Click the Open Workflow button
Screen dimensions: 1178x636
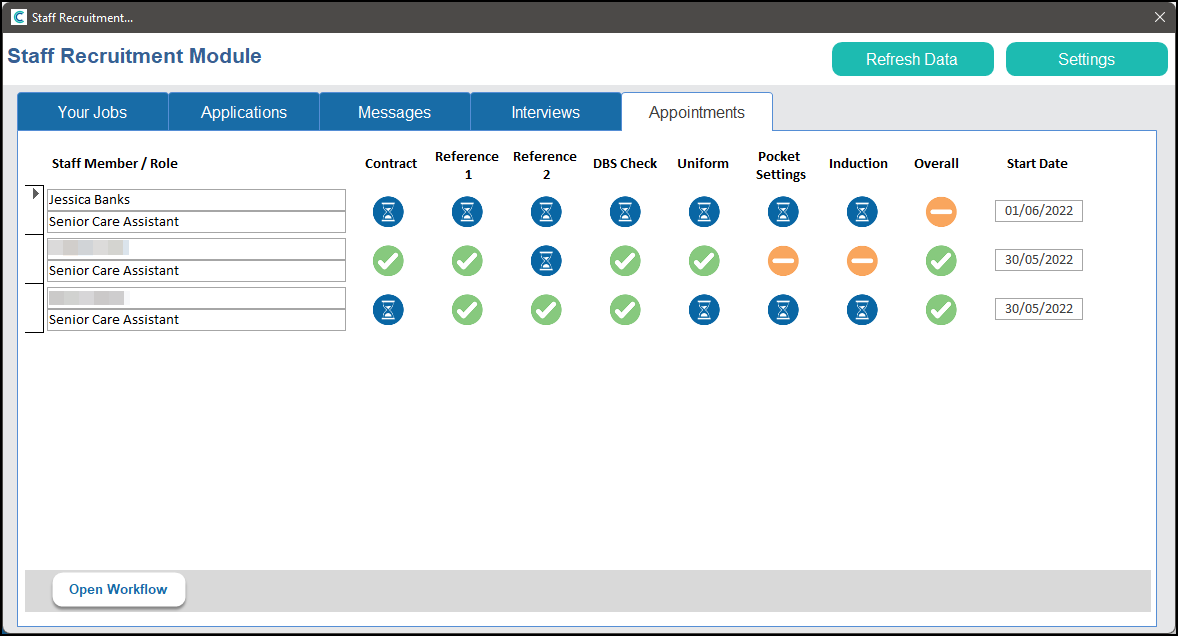click(x=118, y=589)
